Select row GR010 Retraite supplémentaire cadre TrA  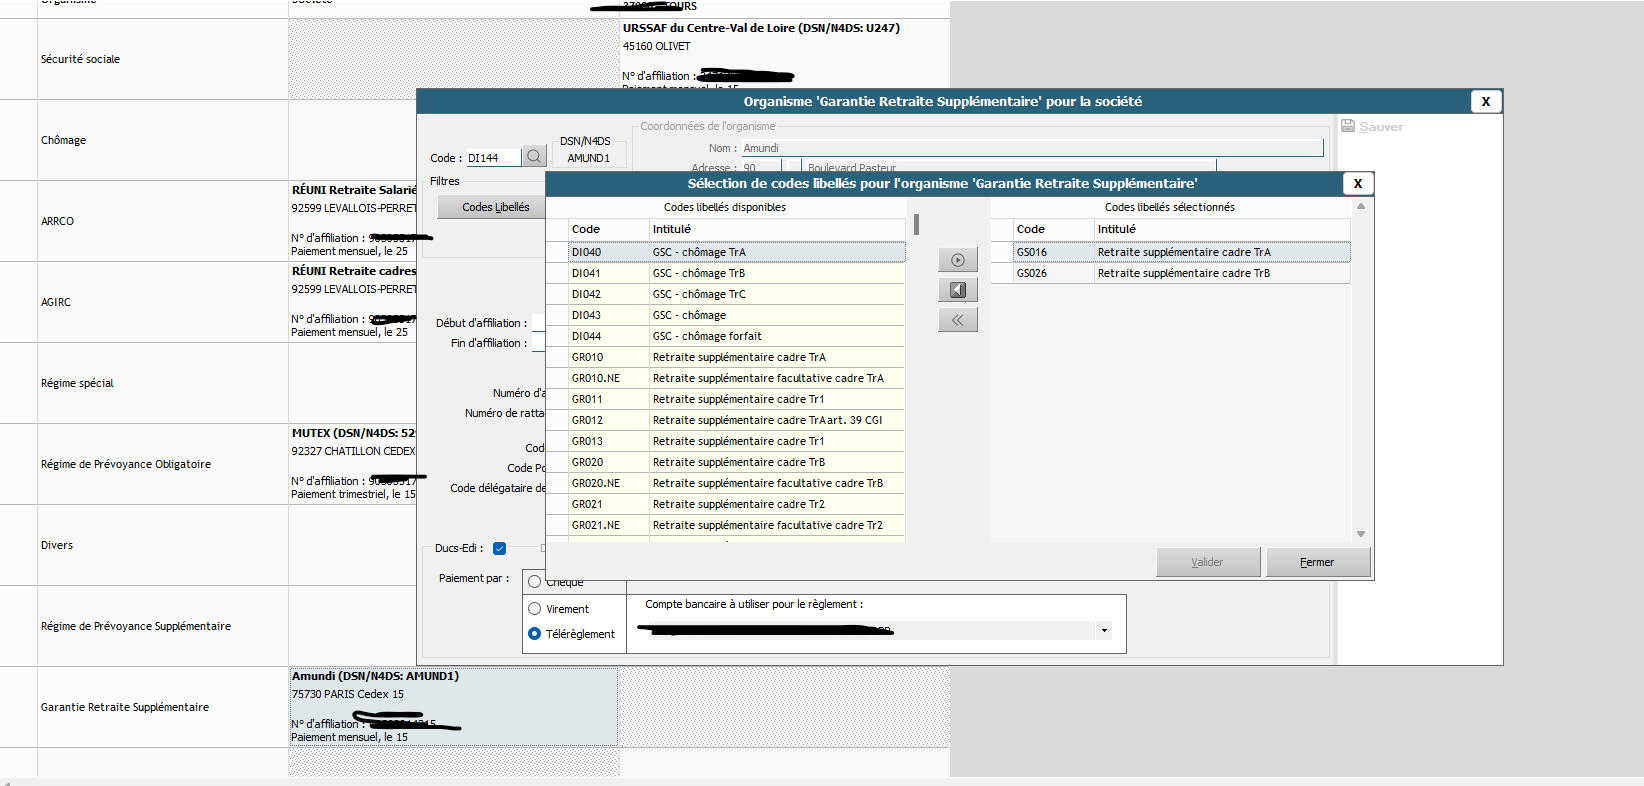click(725, 357)
